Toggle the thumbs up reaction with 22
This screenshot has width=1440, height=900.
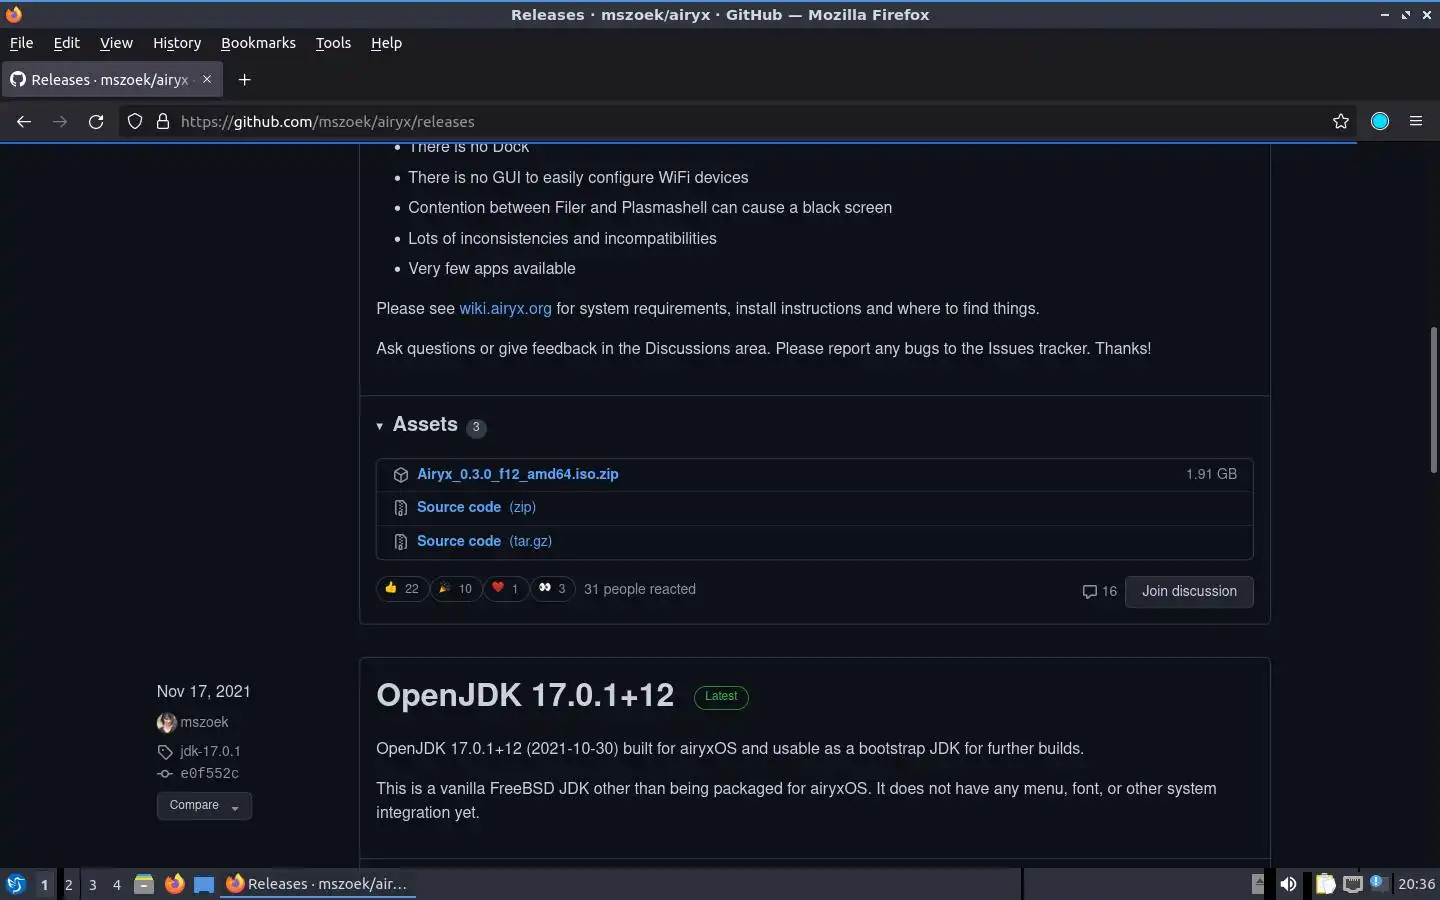pyautogui.click(x=402, y=589)
